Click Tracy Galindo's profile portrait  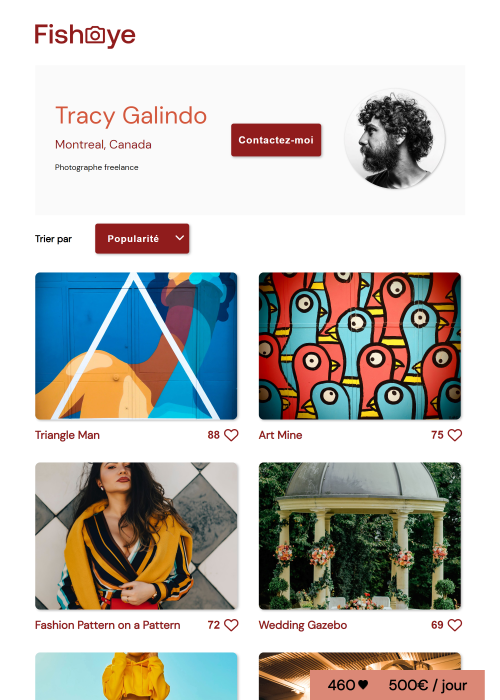(395, 138)
